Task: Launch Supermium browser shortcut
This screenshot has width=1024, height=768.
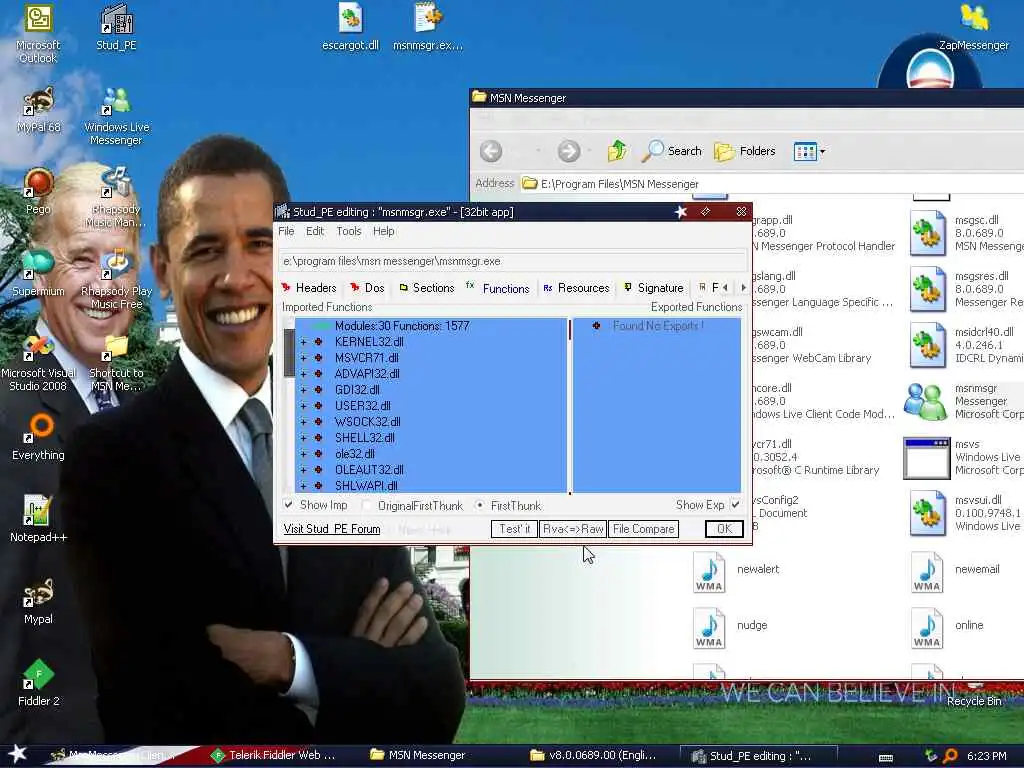Action: [x=38, y=274]
